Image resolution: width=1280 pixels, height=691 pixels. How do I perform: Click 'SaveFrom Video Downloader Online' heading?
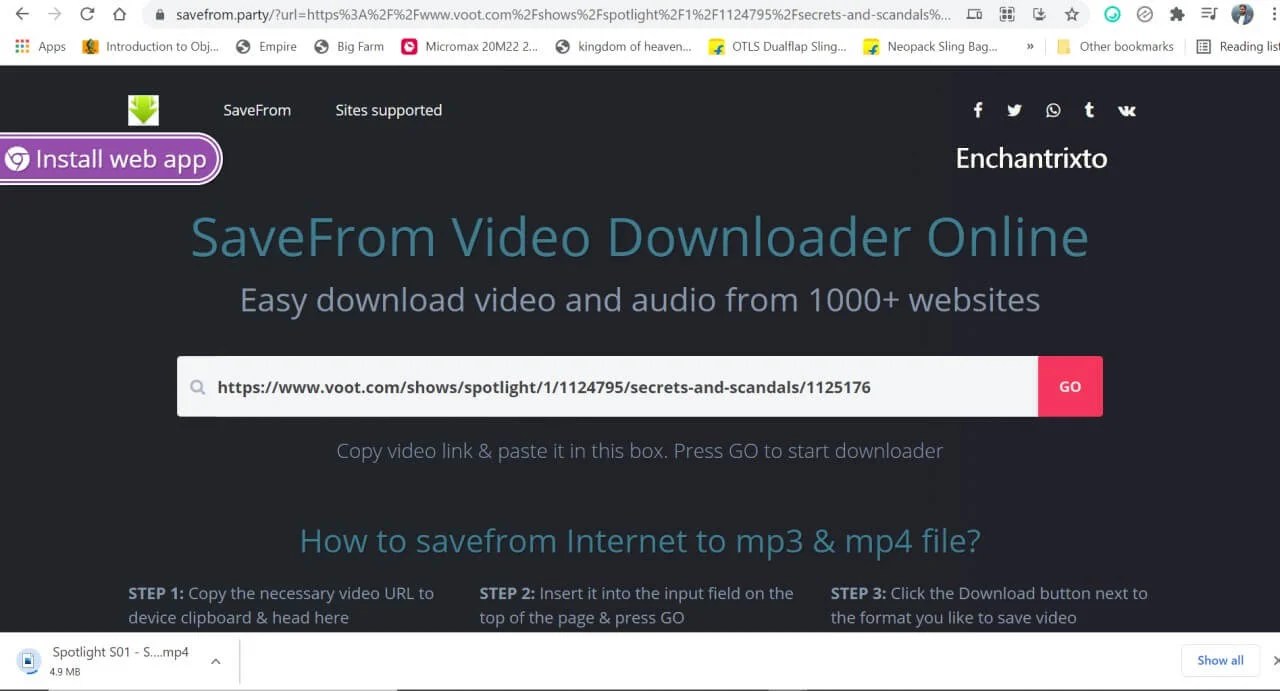click(x=639, y=237)
